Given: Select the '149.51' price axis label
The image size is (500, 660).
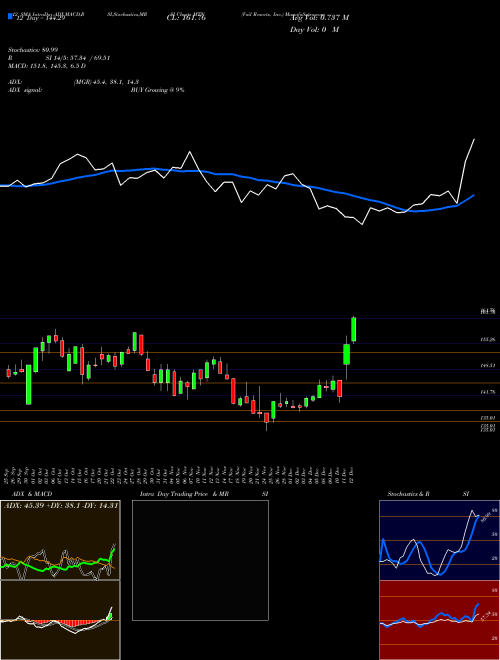Looking at the screenshot, I should [488, 366].
